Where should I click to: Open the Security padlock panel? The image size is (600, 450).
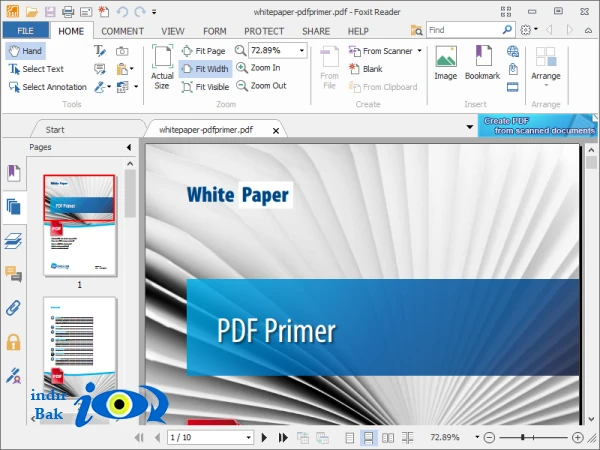click(x=13, y=342)
